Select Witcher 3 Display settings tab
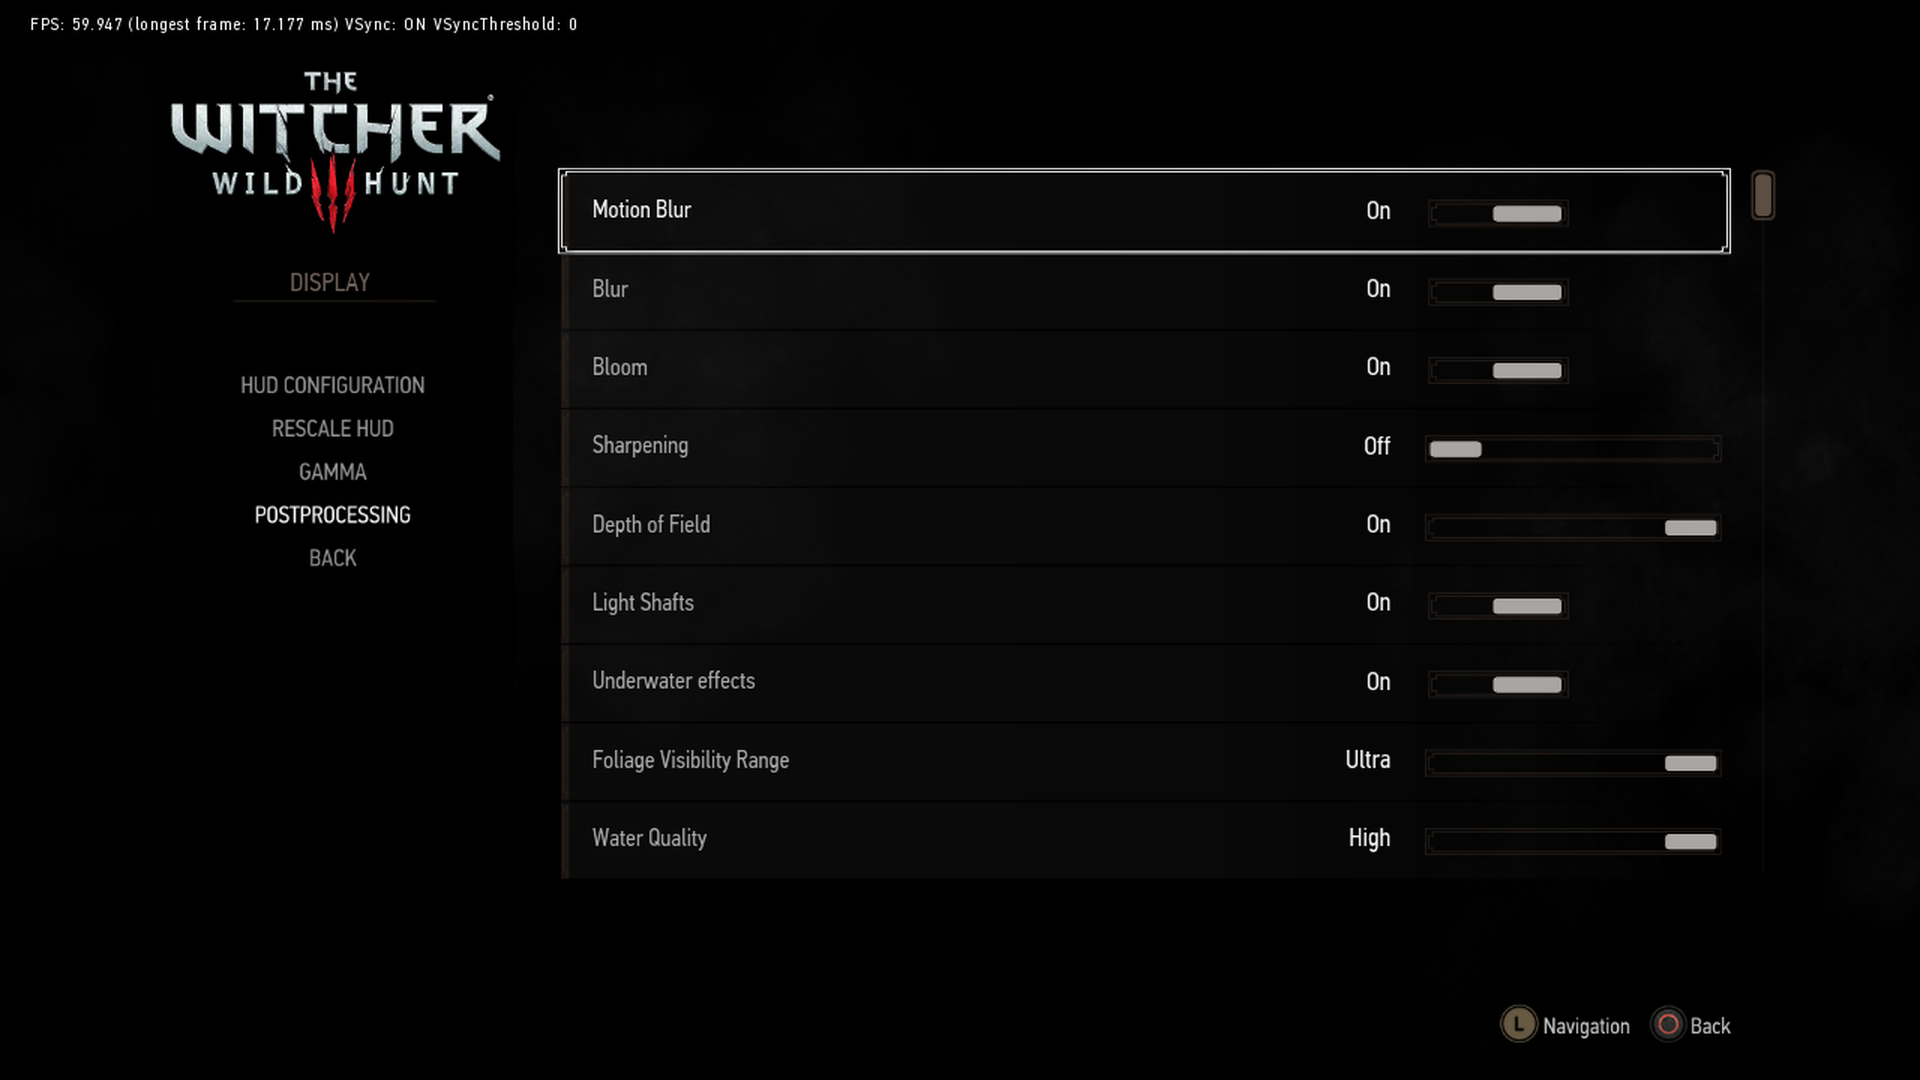Screen dimensions: 1920x1080 coord(330,282)
